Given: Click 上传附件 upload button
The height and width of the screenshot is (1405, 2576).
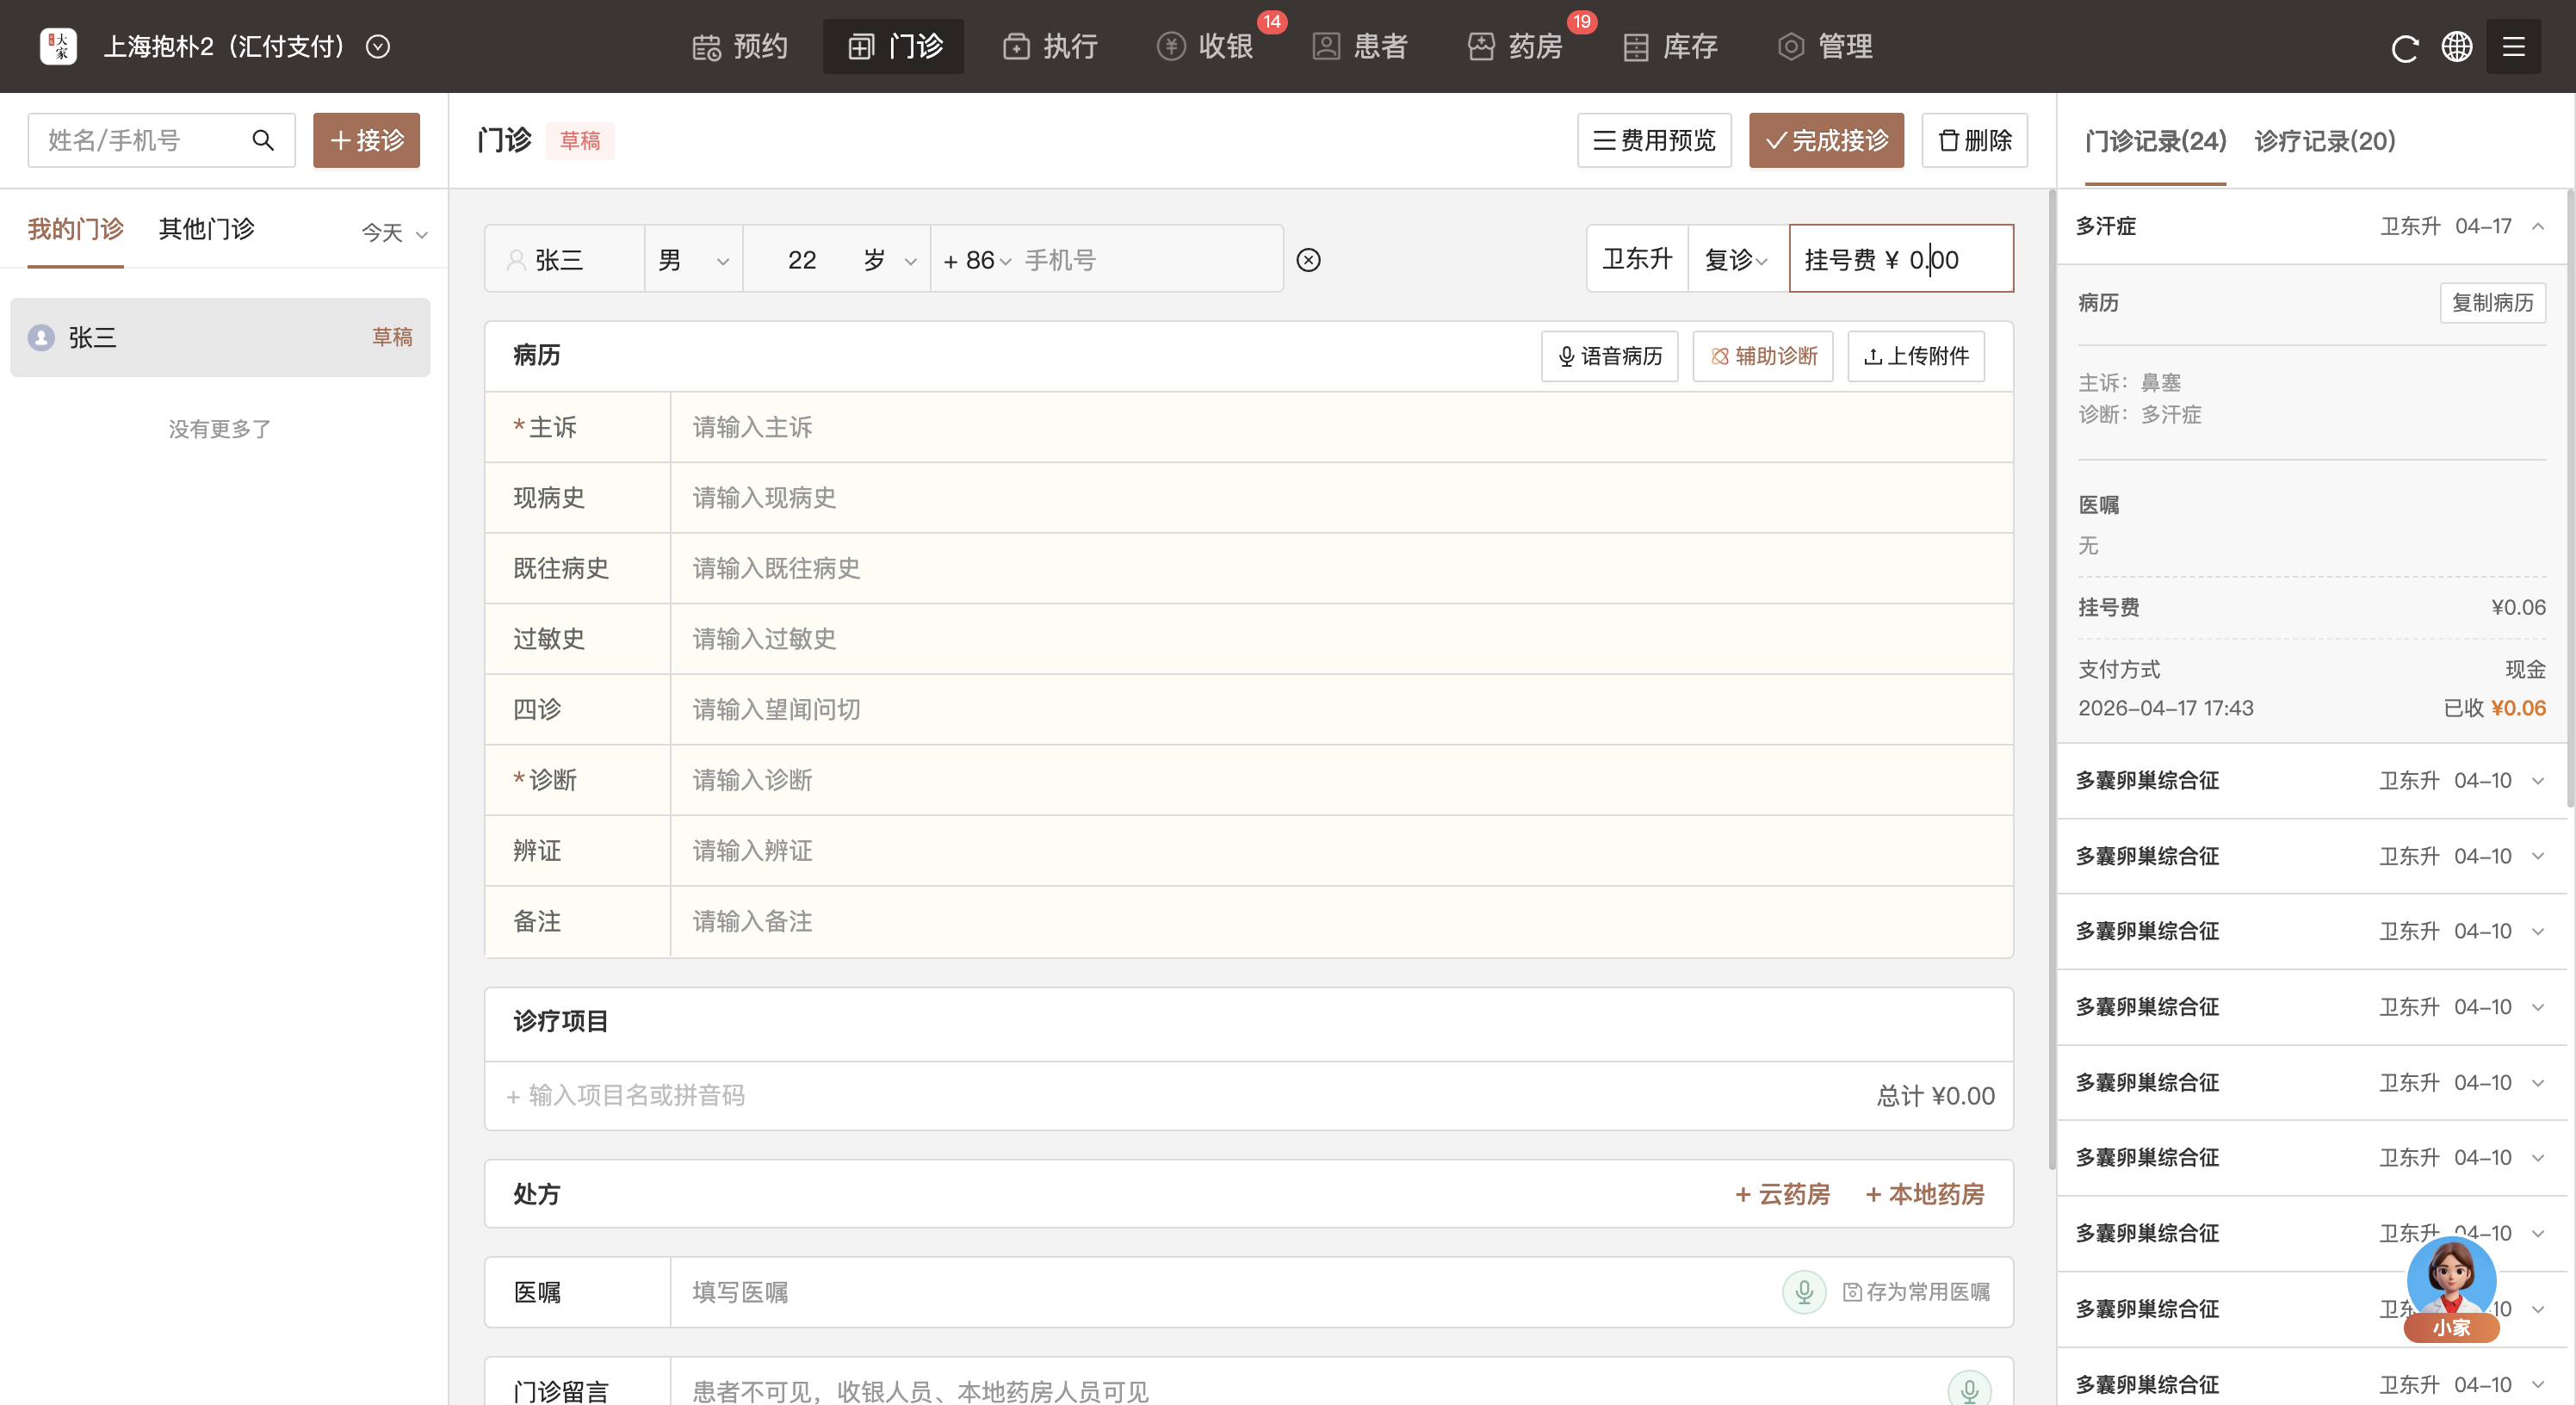Looking at the screenshot, I should point(1916,356).
